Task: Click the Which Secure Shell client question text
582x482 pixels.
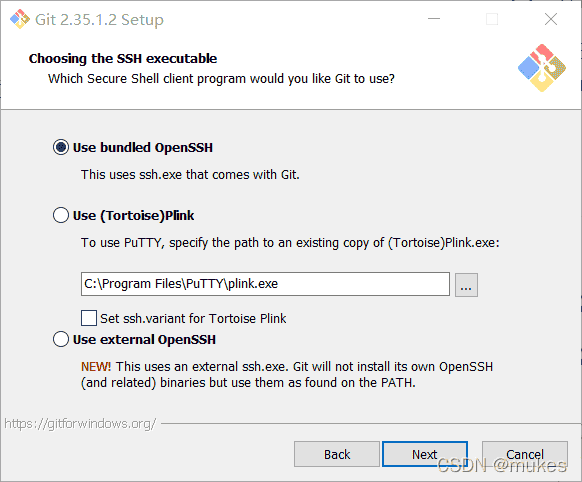Action: coord(221,79)
